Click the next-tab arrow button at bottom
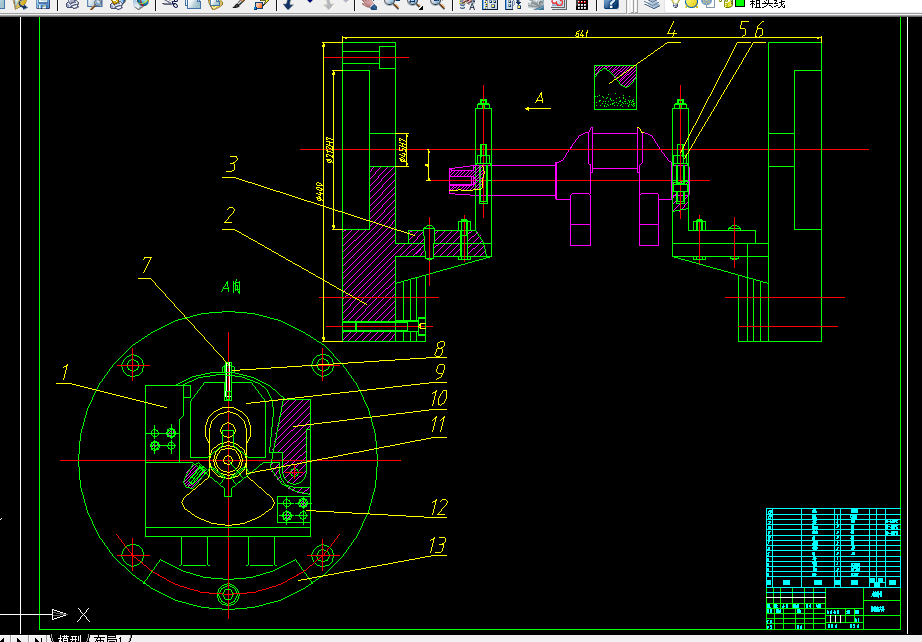The width and height of the screenshot is (922, 642). coord(21,638)
